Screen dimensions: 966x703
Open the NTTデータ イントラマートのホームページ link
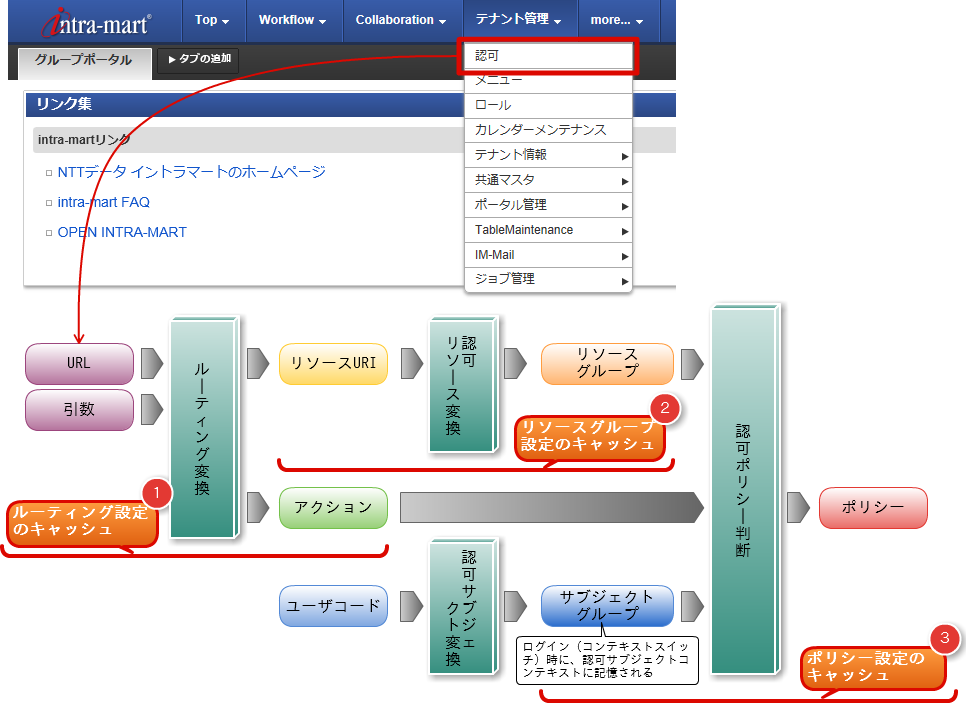click(192, 172)
